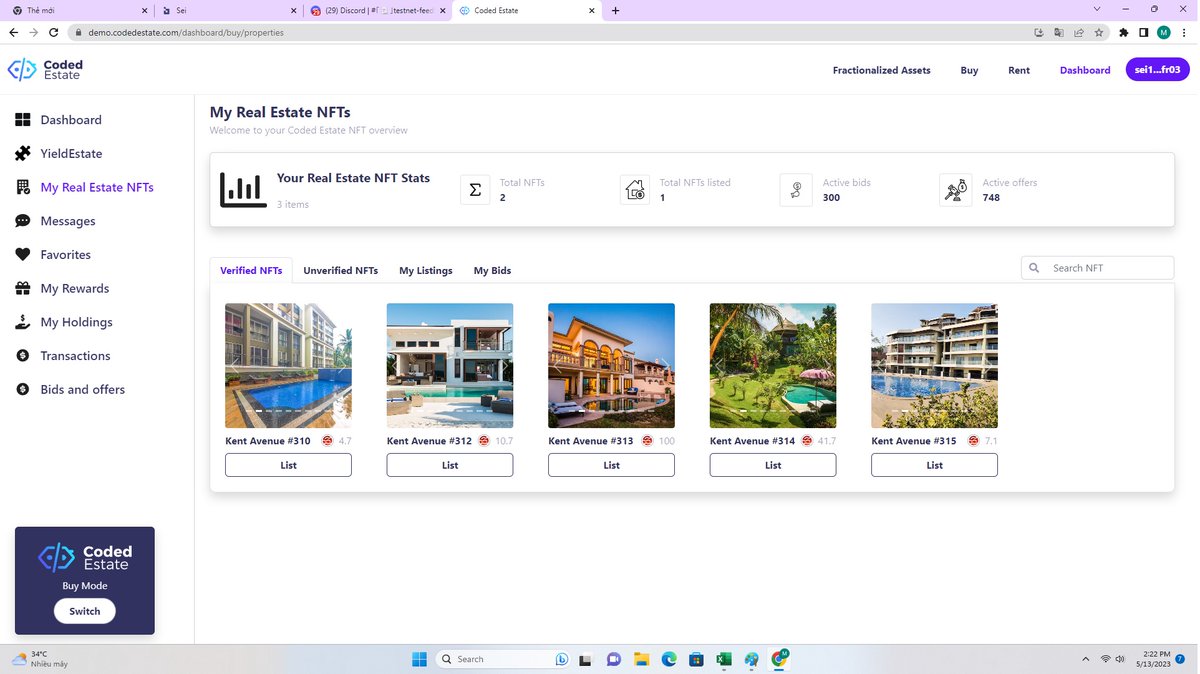Click Switch in Buy Mode card
Image resolution: width=1200 pixels, height=674 pixels.
(85, 611)
